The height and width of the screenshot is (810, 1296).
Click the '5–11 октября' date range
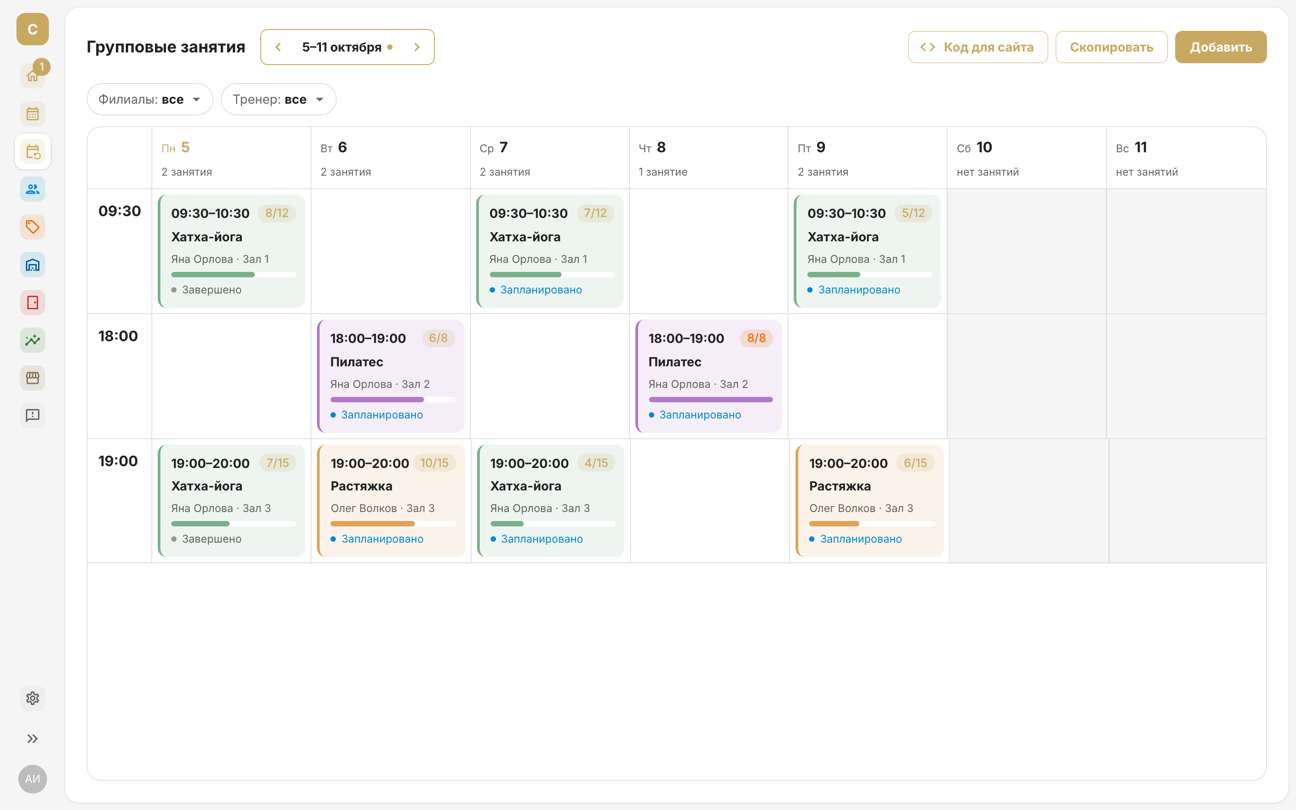pyautogui.click(x=342, y=47)
